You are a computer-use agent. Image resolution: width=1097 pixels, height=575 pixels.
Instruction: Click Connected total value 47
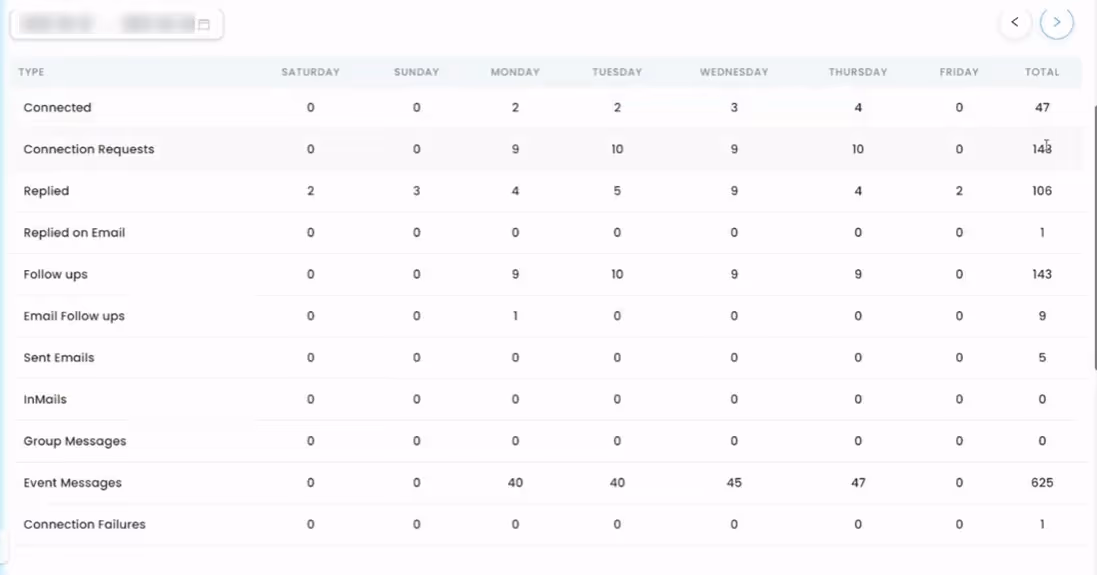[1042, 108]
